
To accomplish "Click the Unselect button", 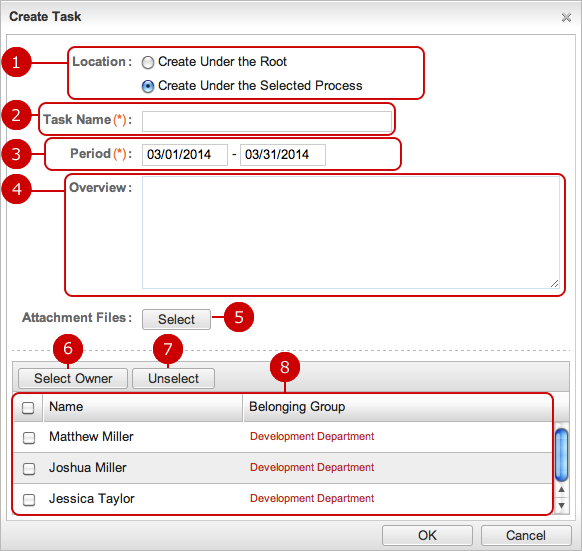I will tap(173, 378).
